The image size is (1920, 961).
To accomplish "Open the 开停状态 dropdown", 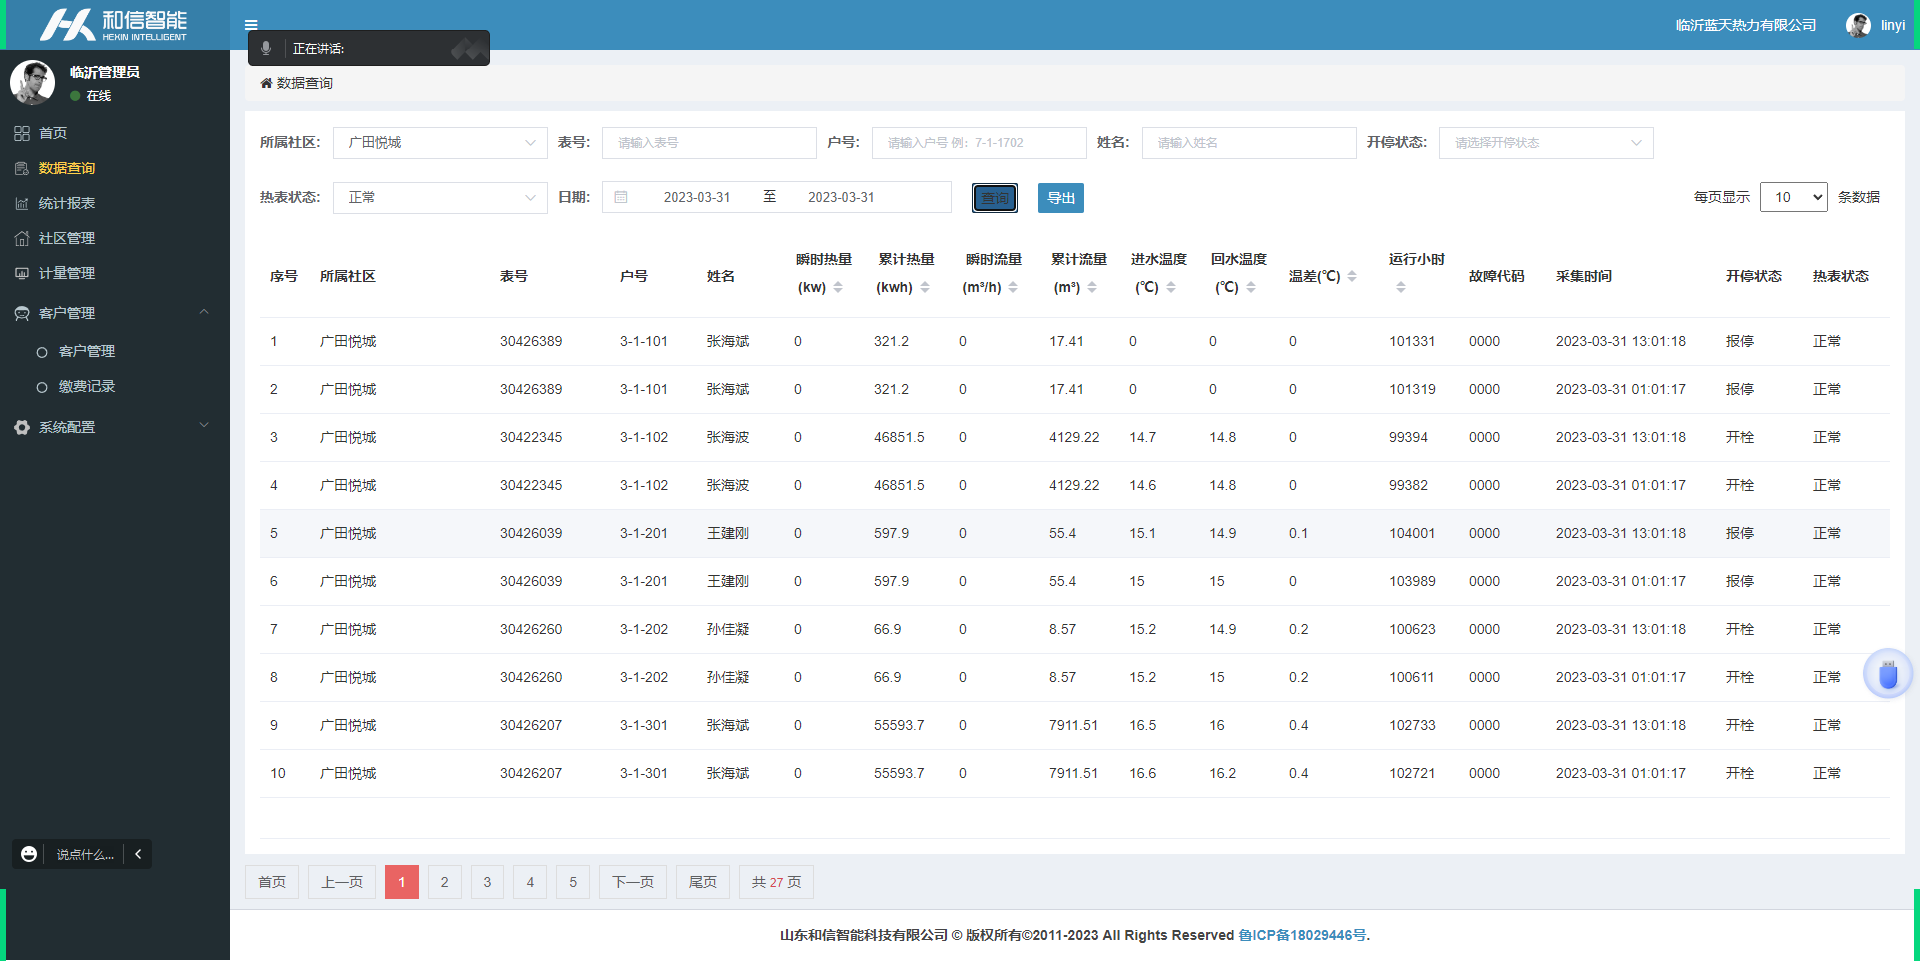I will [1546, 143].
